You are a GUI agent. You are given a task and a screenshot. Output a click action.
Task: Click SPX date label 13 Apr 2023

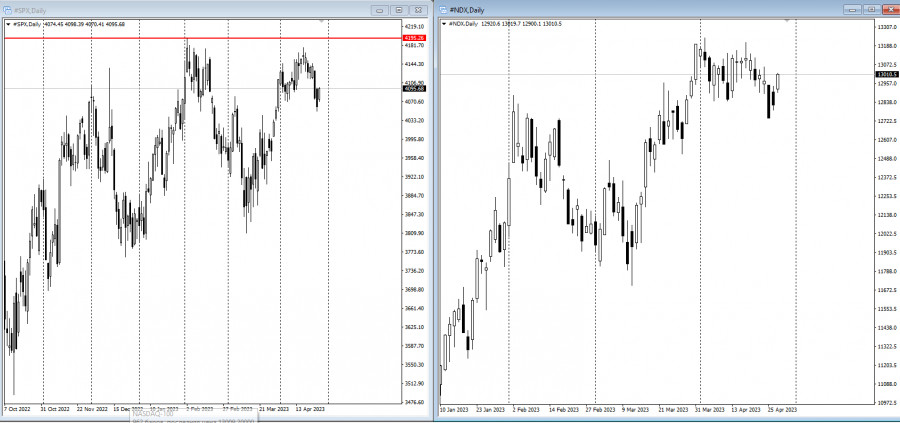[309, 410]
